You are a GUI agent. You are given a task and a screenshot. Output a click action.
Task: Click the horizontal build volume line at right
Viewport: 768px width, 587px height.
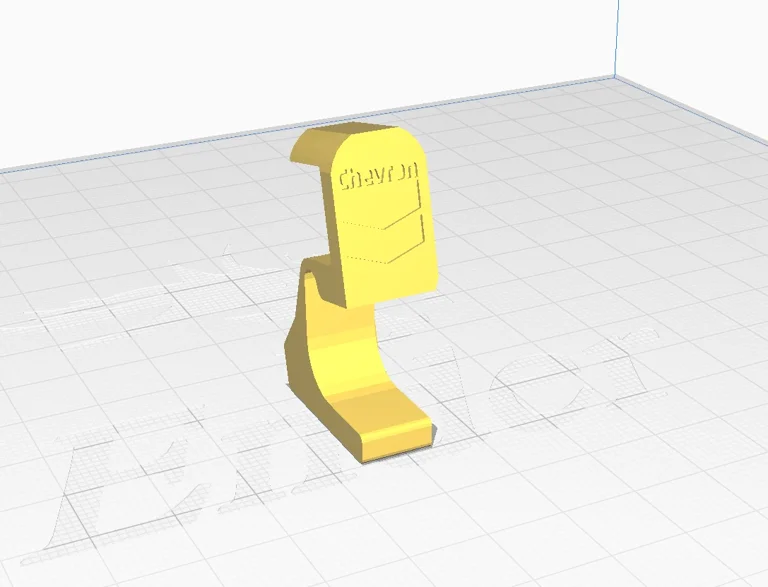point(690,77)
